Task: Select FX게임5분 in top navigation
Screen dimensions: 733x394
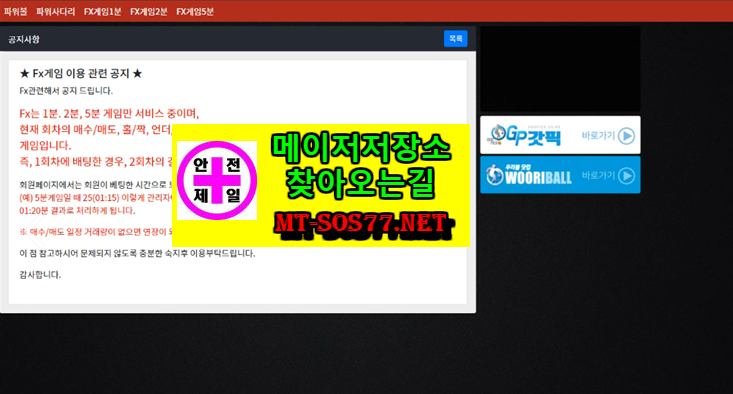Action: click(195, 12)
